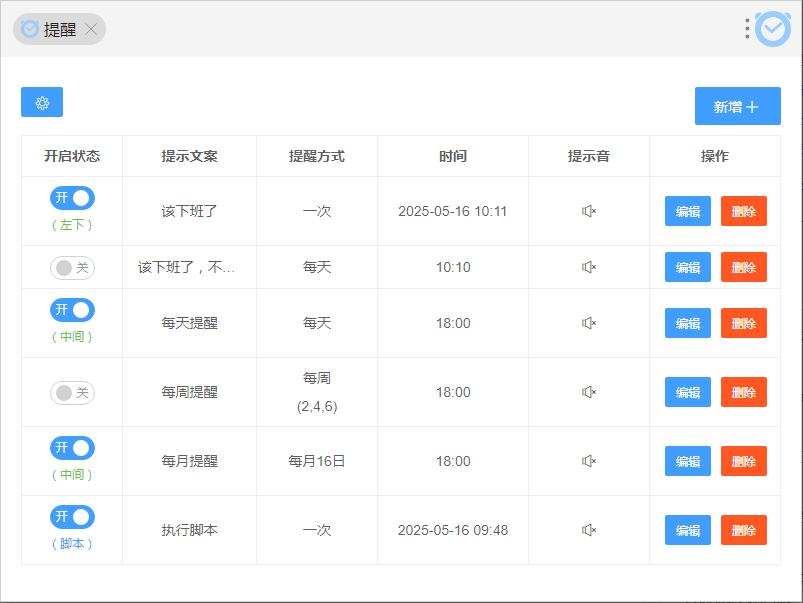Delete the 每月提醒 reminder
The width and height of the screenshot is (803, 603).
744,461
